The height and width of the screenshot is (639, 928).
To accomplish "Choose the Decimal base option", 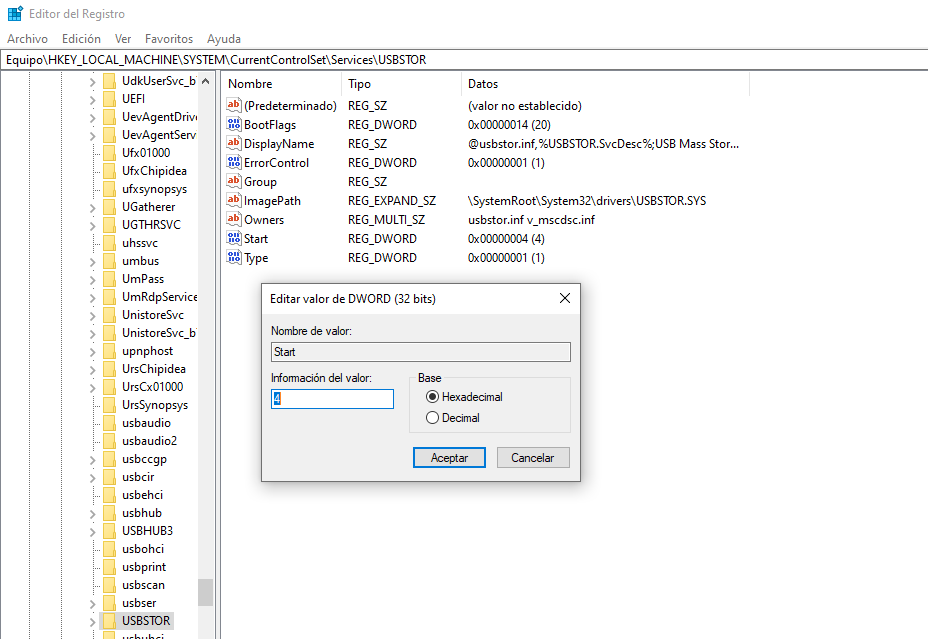I will (433, 418).
